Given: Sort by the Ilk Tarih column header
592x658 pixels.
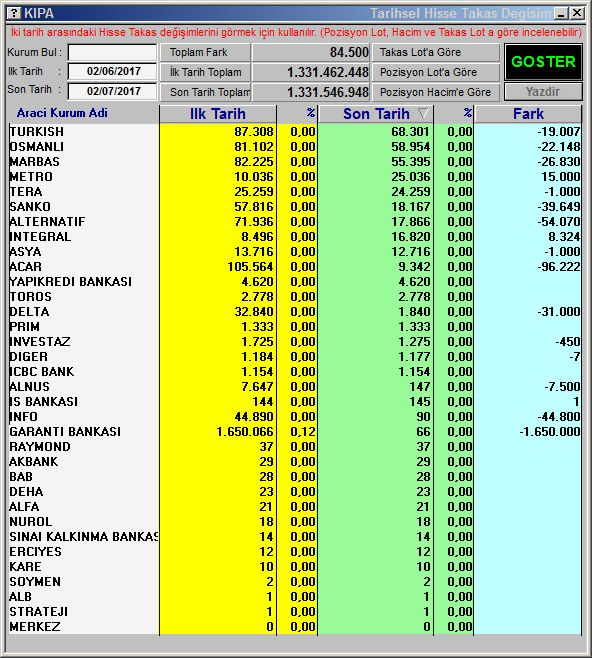Looking at the screenshot, I should (218, 114).
